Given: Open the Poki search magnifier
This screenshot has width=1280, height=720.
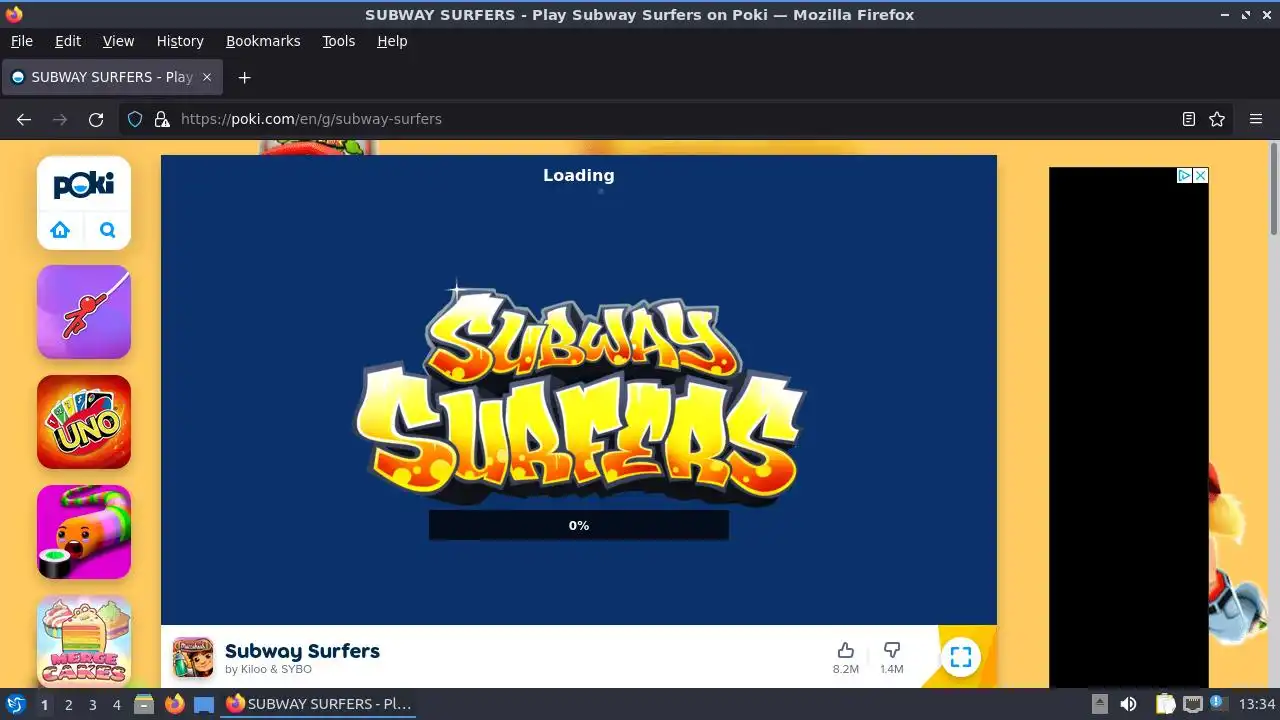Looking at the screenshot, I should (x=108, y=231).
